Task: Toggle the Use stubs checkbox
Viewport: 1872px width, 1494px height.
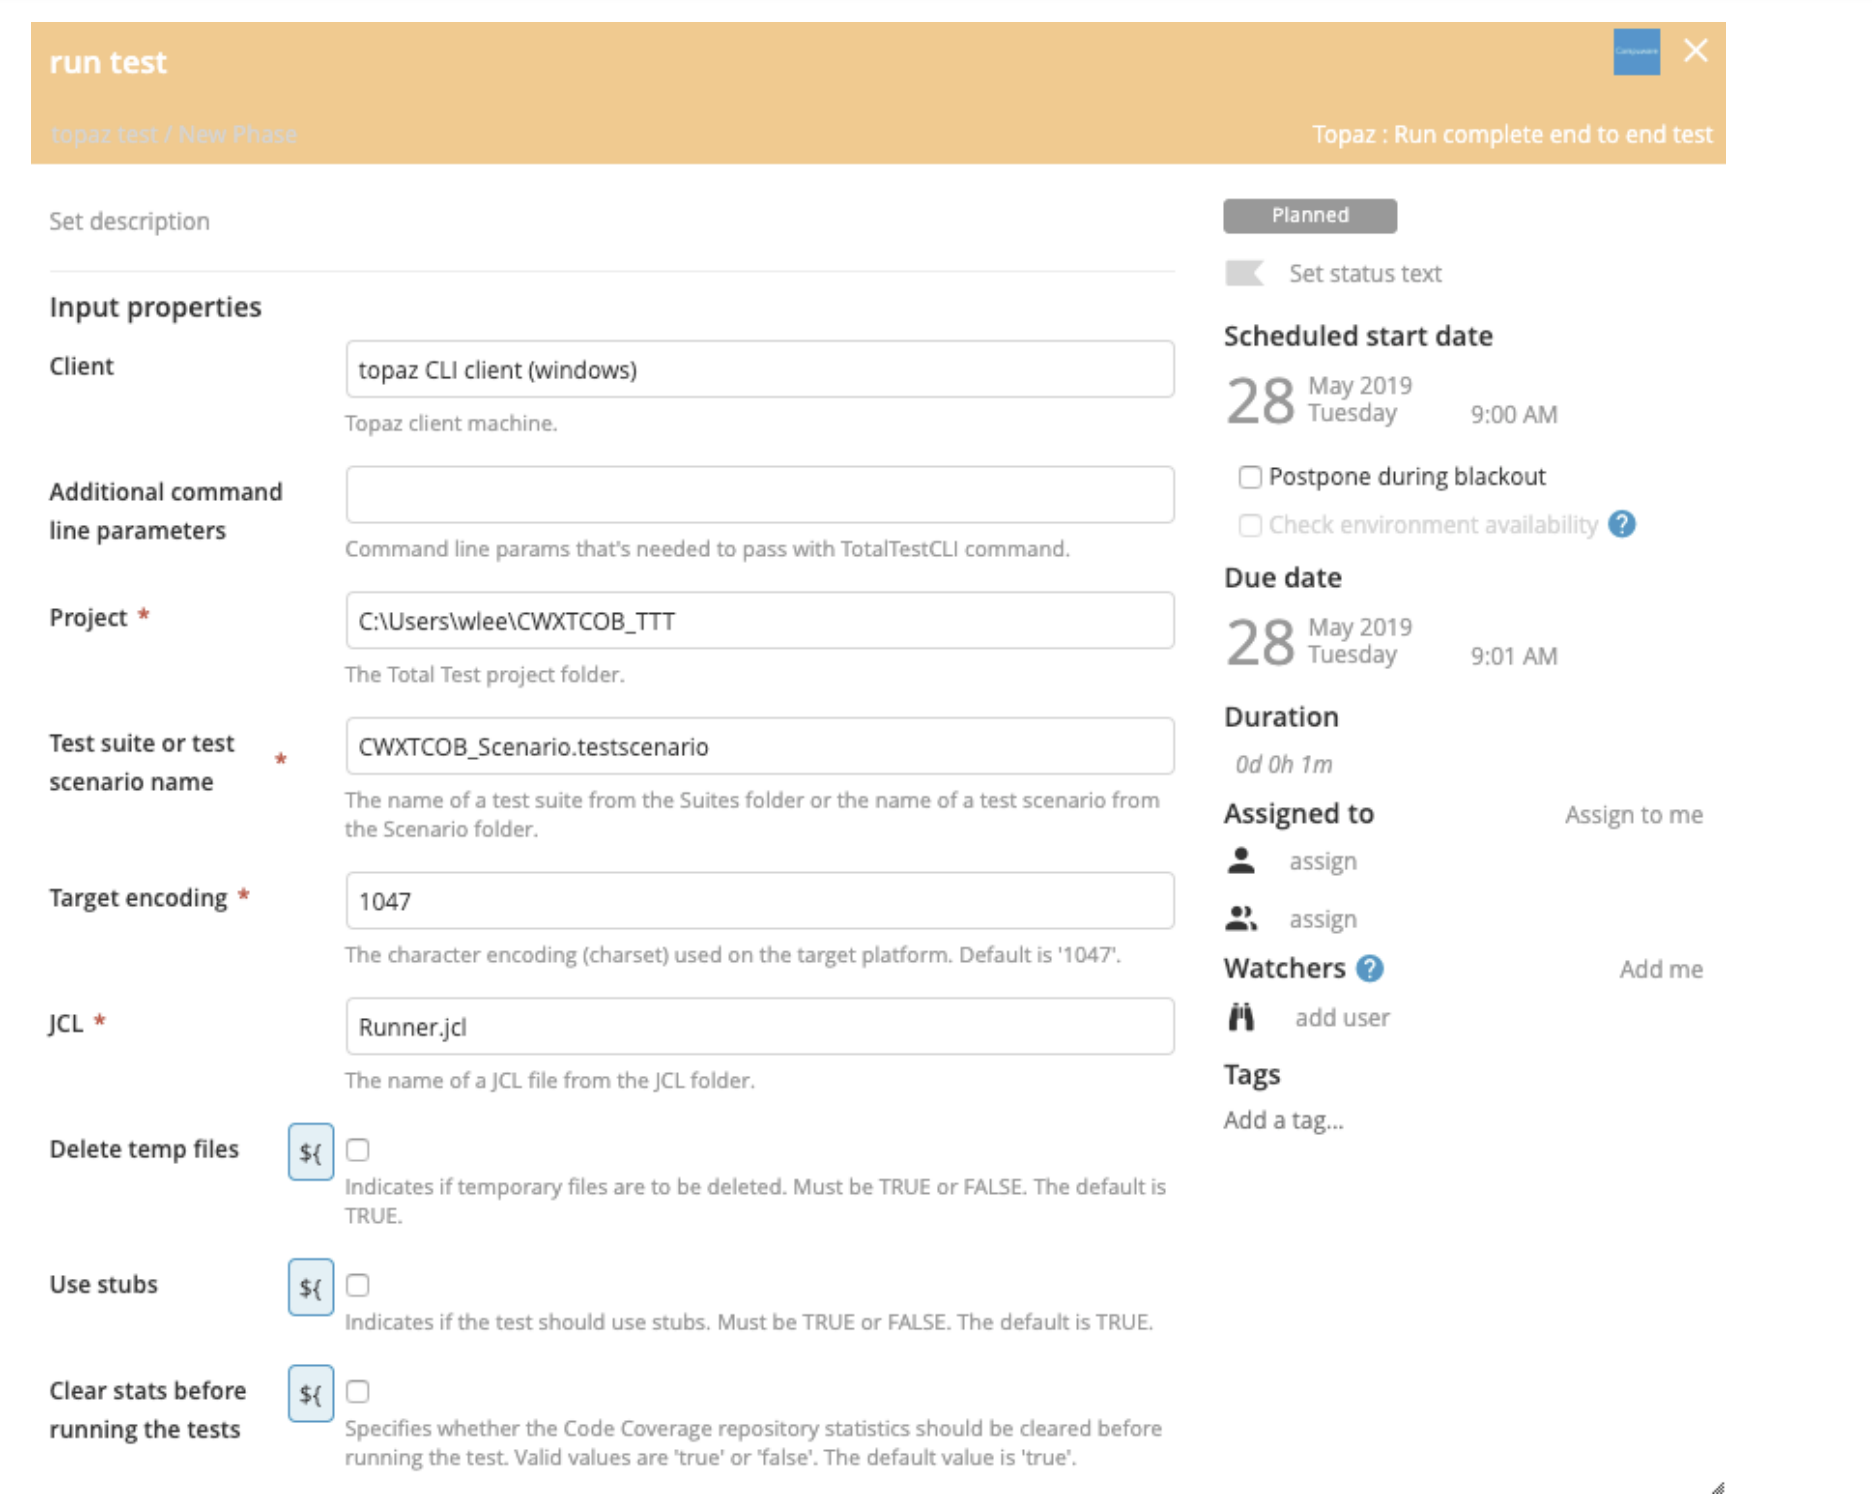Action: [x=358, y=1285]
